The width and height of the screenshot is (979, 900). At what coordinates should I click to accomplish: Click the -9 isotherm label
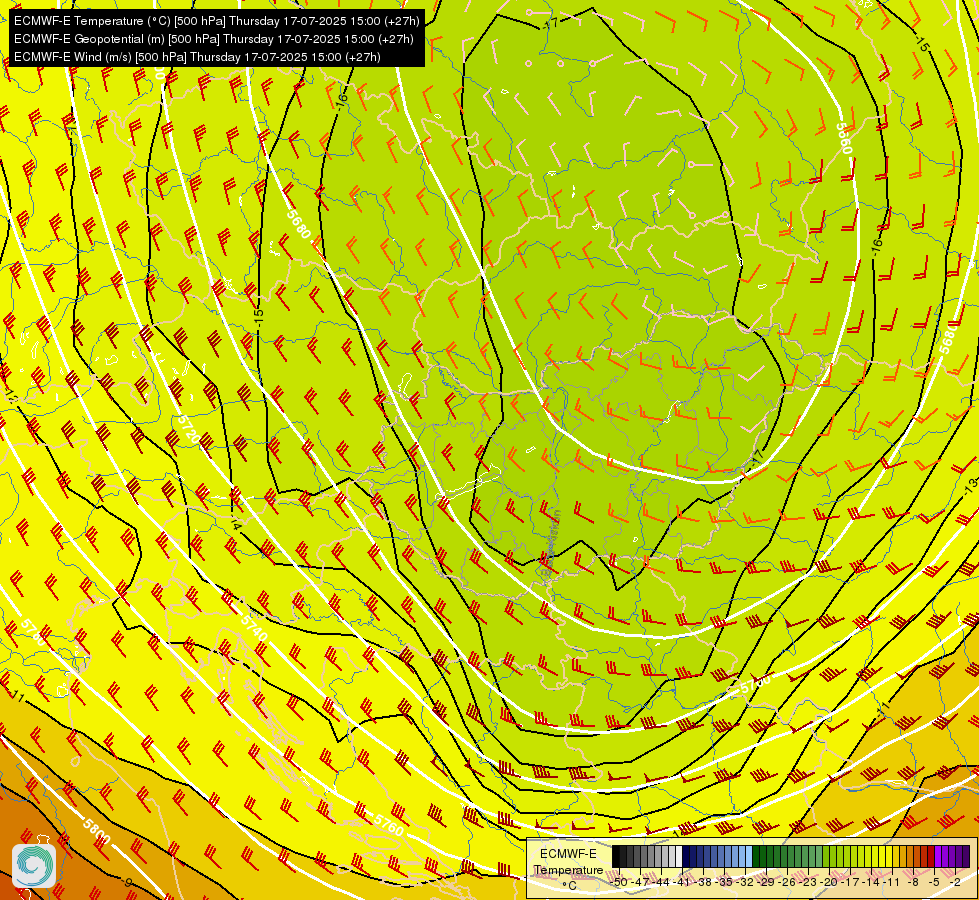tap(127, 883)
